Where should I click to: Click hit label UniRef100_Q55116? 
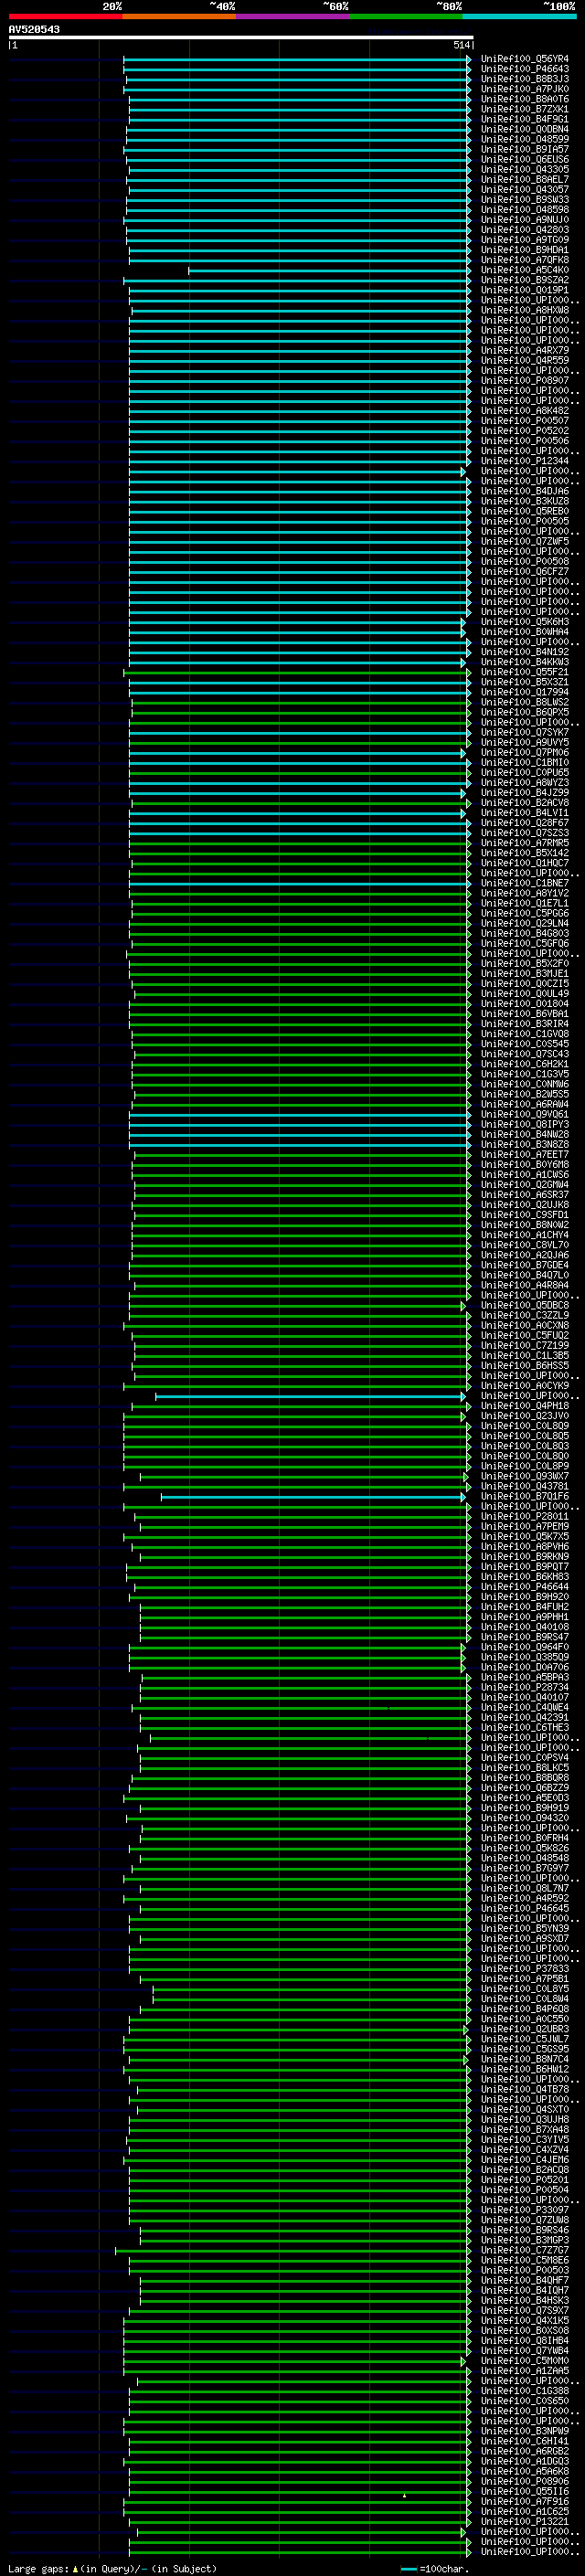point(525,2493)
